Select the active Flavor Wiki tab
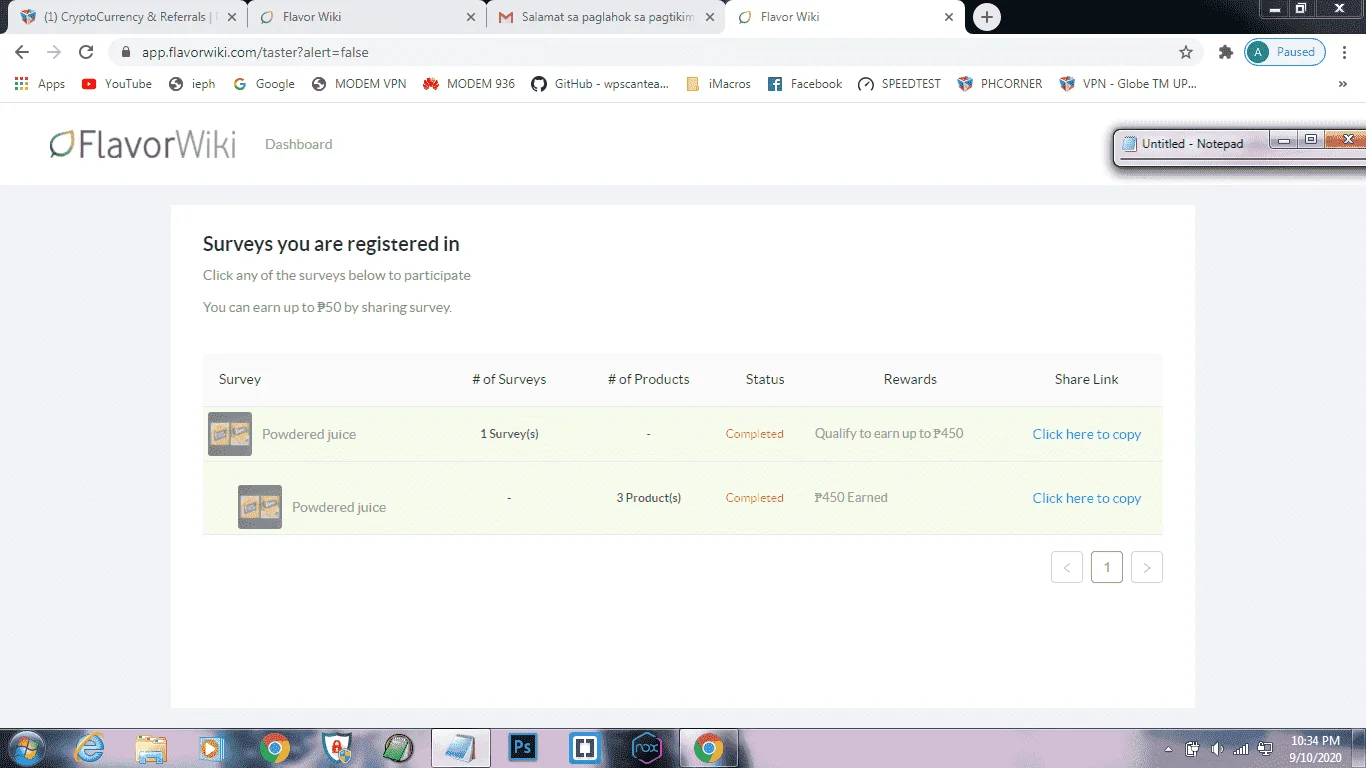Viewport: 1366px width, 768px height. click(845, 17)
